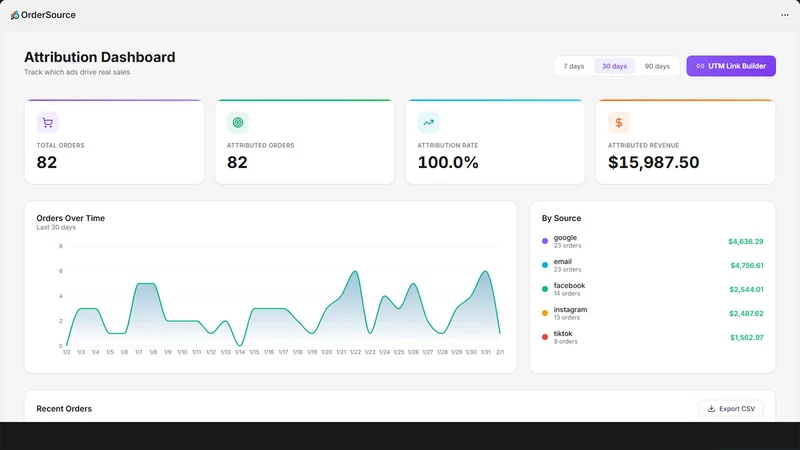Click the $2,544.01 facebook revenue value
The image size is (800, 450).
(746, 289)
